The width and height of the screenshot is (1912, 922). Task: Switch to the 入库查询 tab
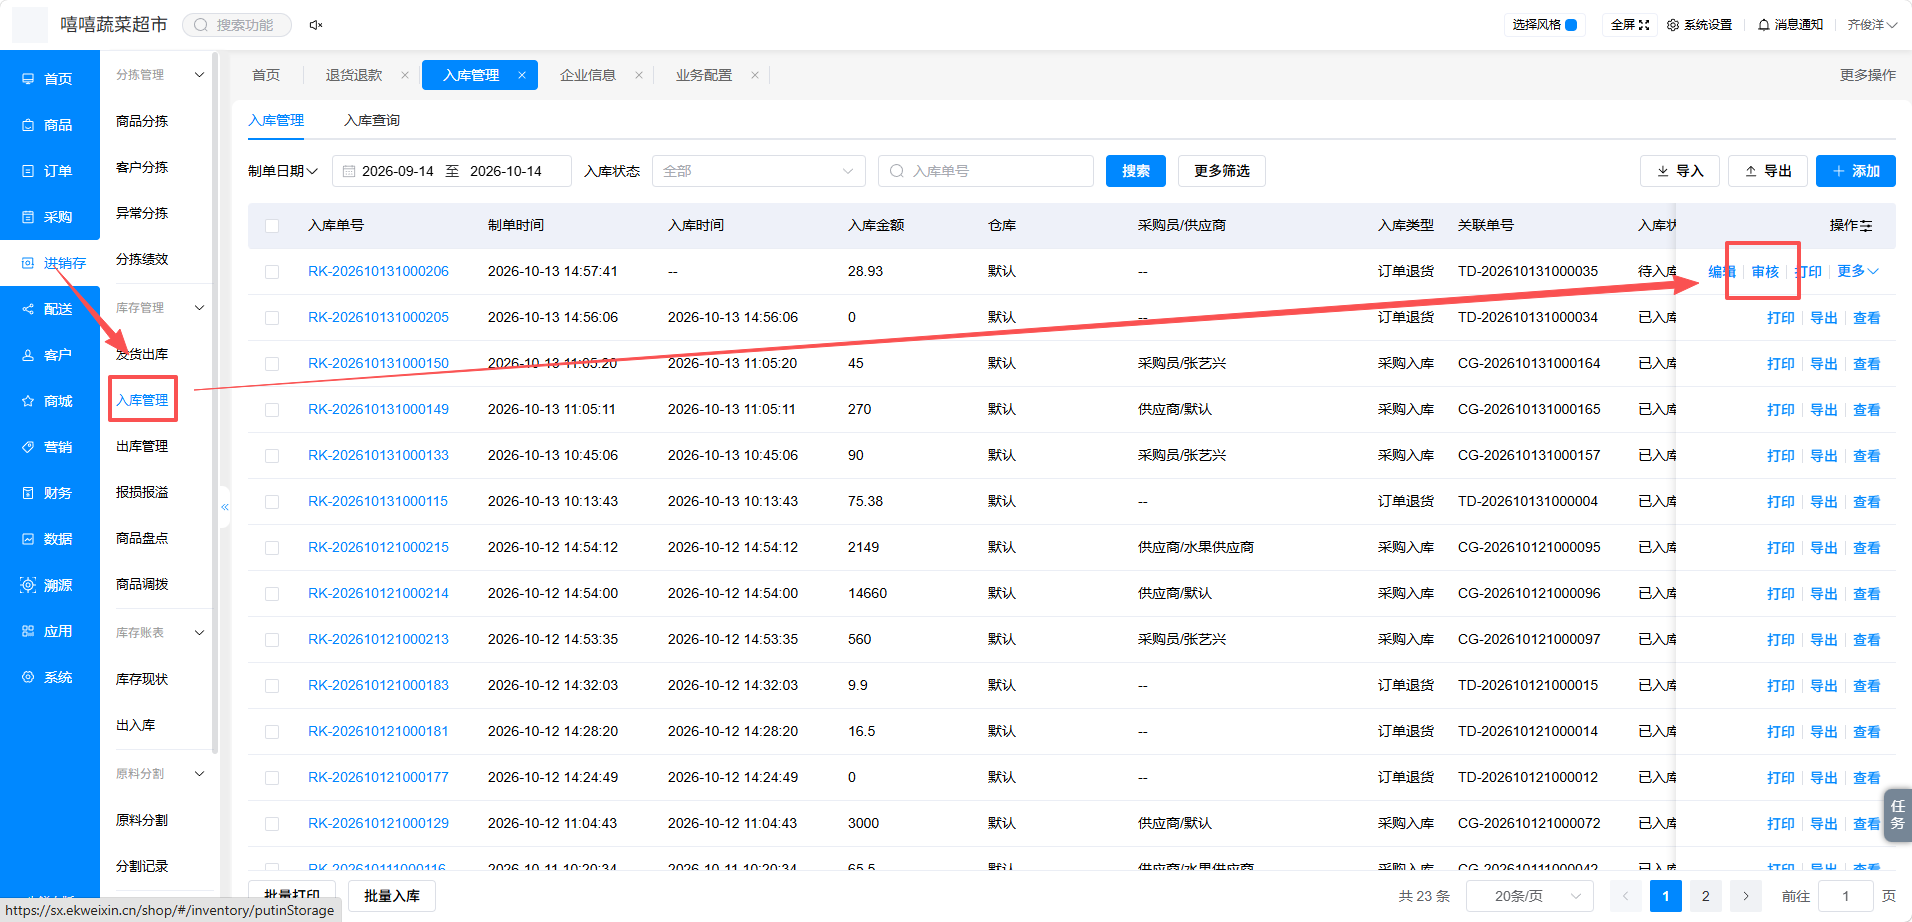(372, 120)
